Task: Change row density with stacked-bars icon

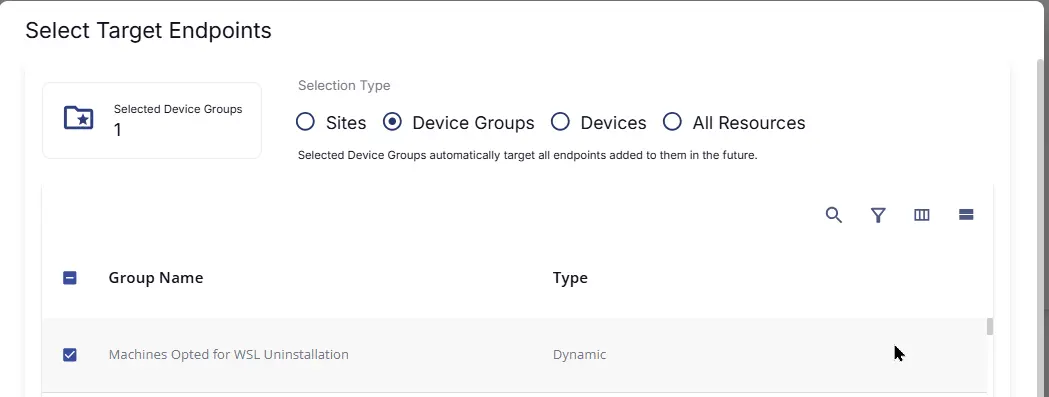Action: click(965, 215)
